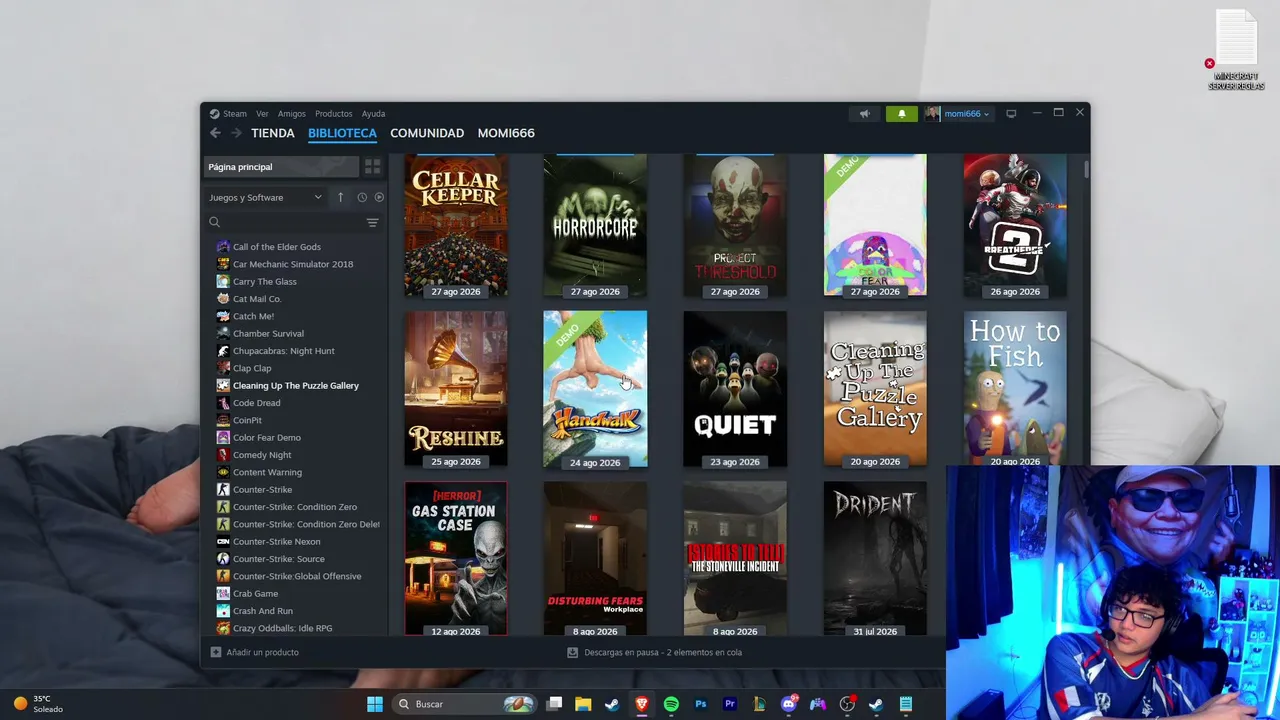Go back with the Steam back arrow
The height and width of the screenshot is (720, 1280).
(215, 133)
